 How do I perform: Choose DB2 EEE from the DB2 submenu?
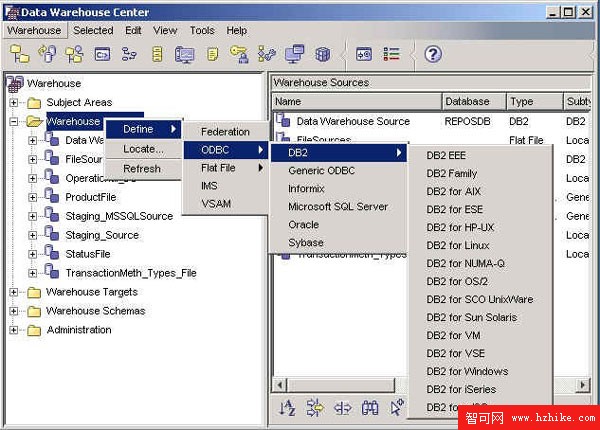[481, 155]
